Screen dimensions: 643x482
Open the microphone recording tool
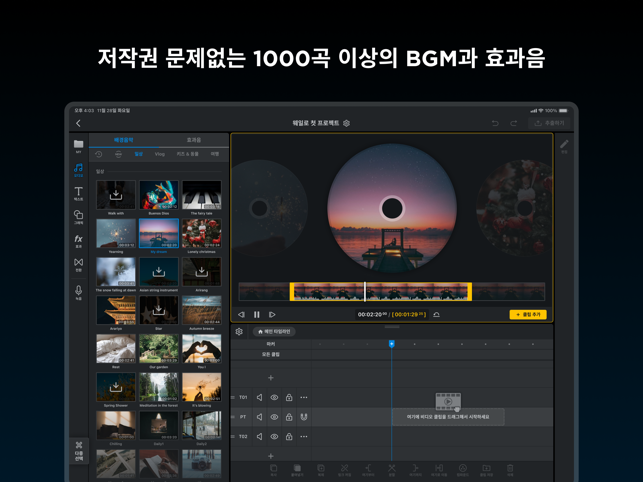[78, 292]
